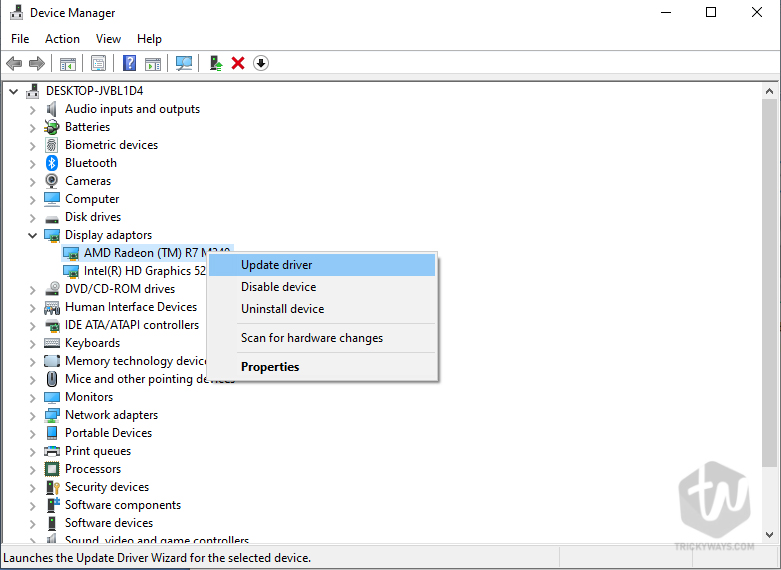Click the red X Uninstall device icon
The height and width of the screenshot is (570, 781).
pos(238,63)
